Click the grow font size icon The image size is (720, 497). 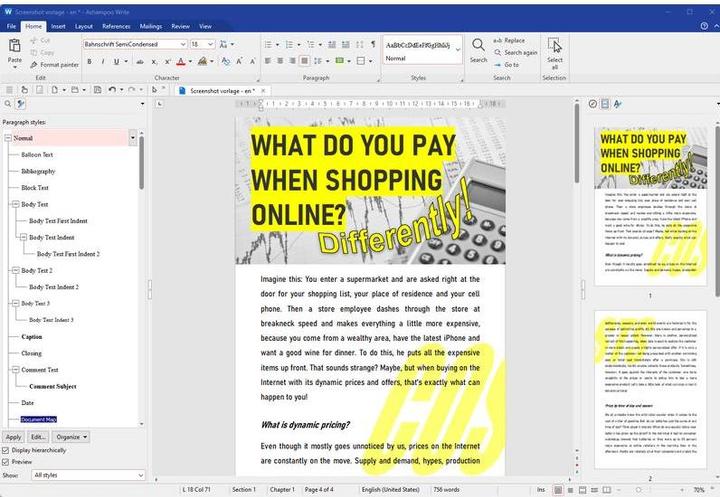tap(239, 62)
